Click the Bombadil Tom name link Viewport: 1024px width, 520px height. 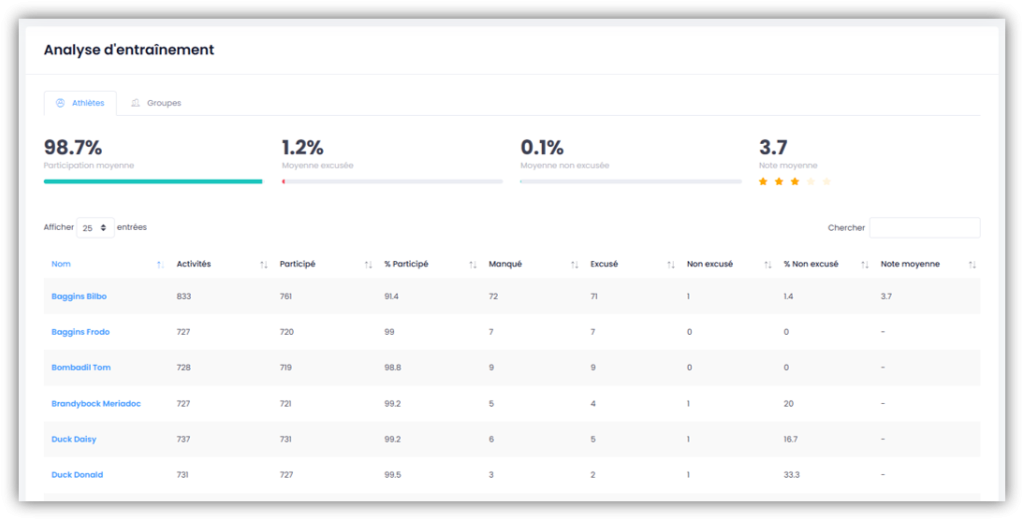(x=81, y=368)
